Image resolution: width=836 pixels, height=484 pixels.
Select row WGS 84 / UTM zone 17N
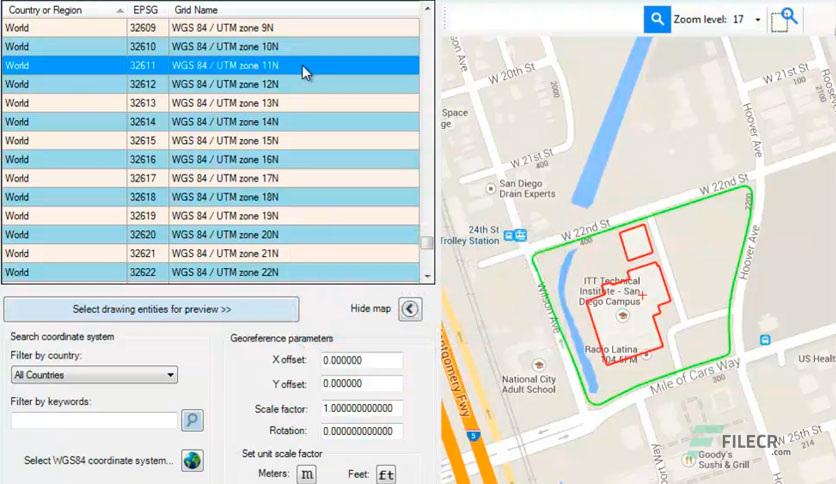211,178
